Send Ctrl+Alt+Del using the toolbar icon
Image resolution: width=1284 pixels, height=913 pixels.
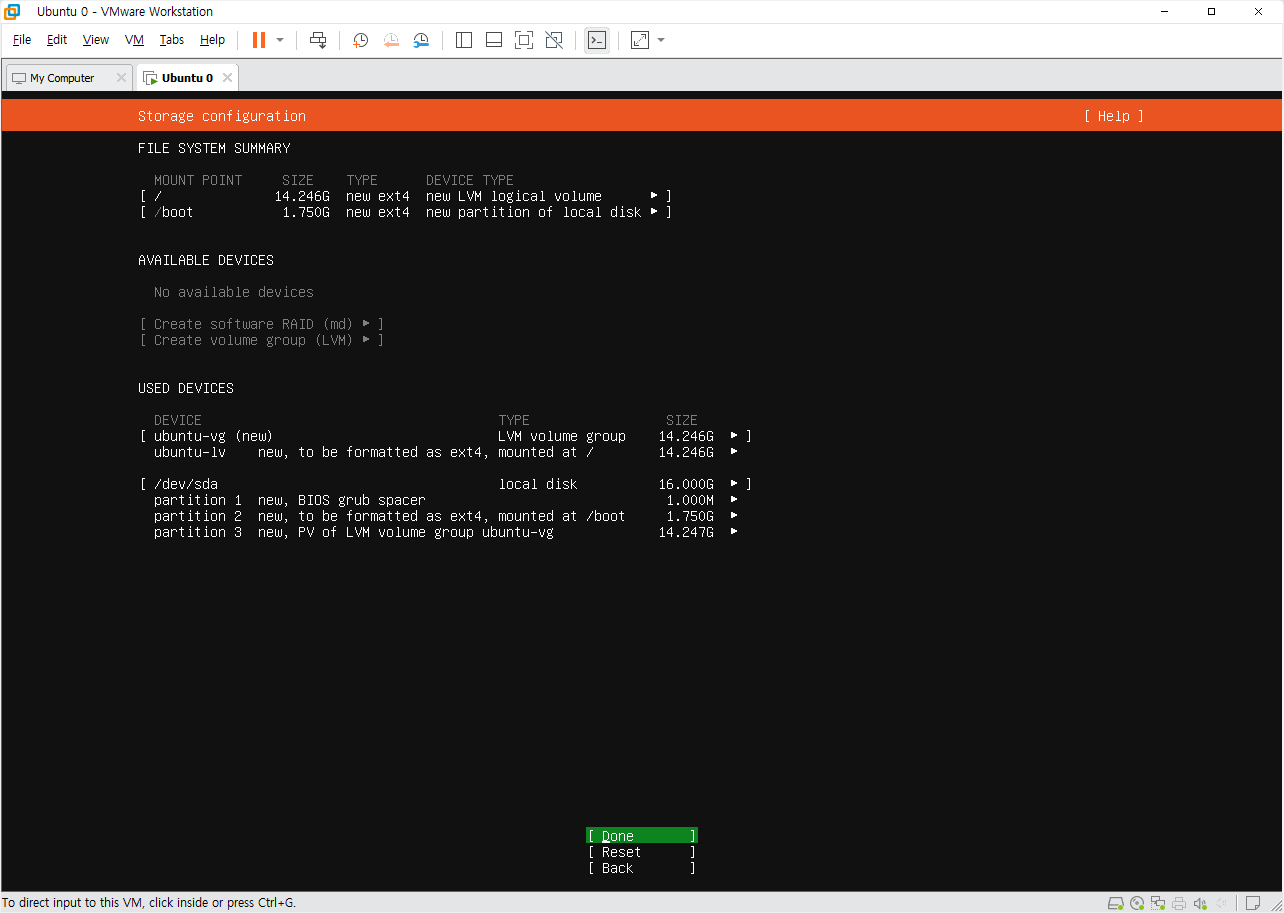318,40
